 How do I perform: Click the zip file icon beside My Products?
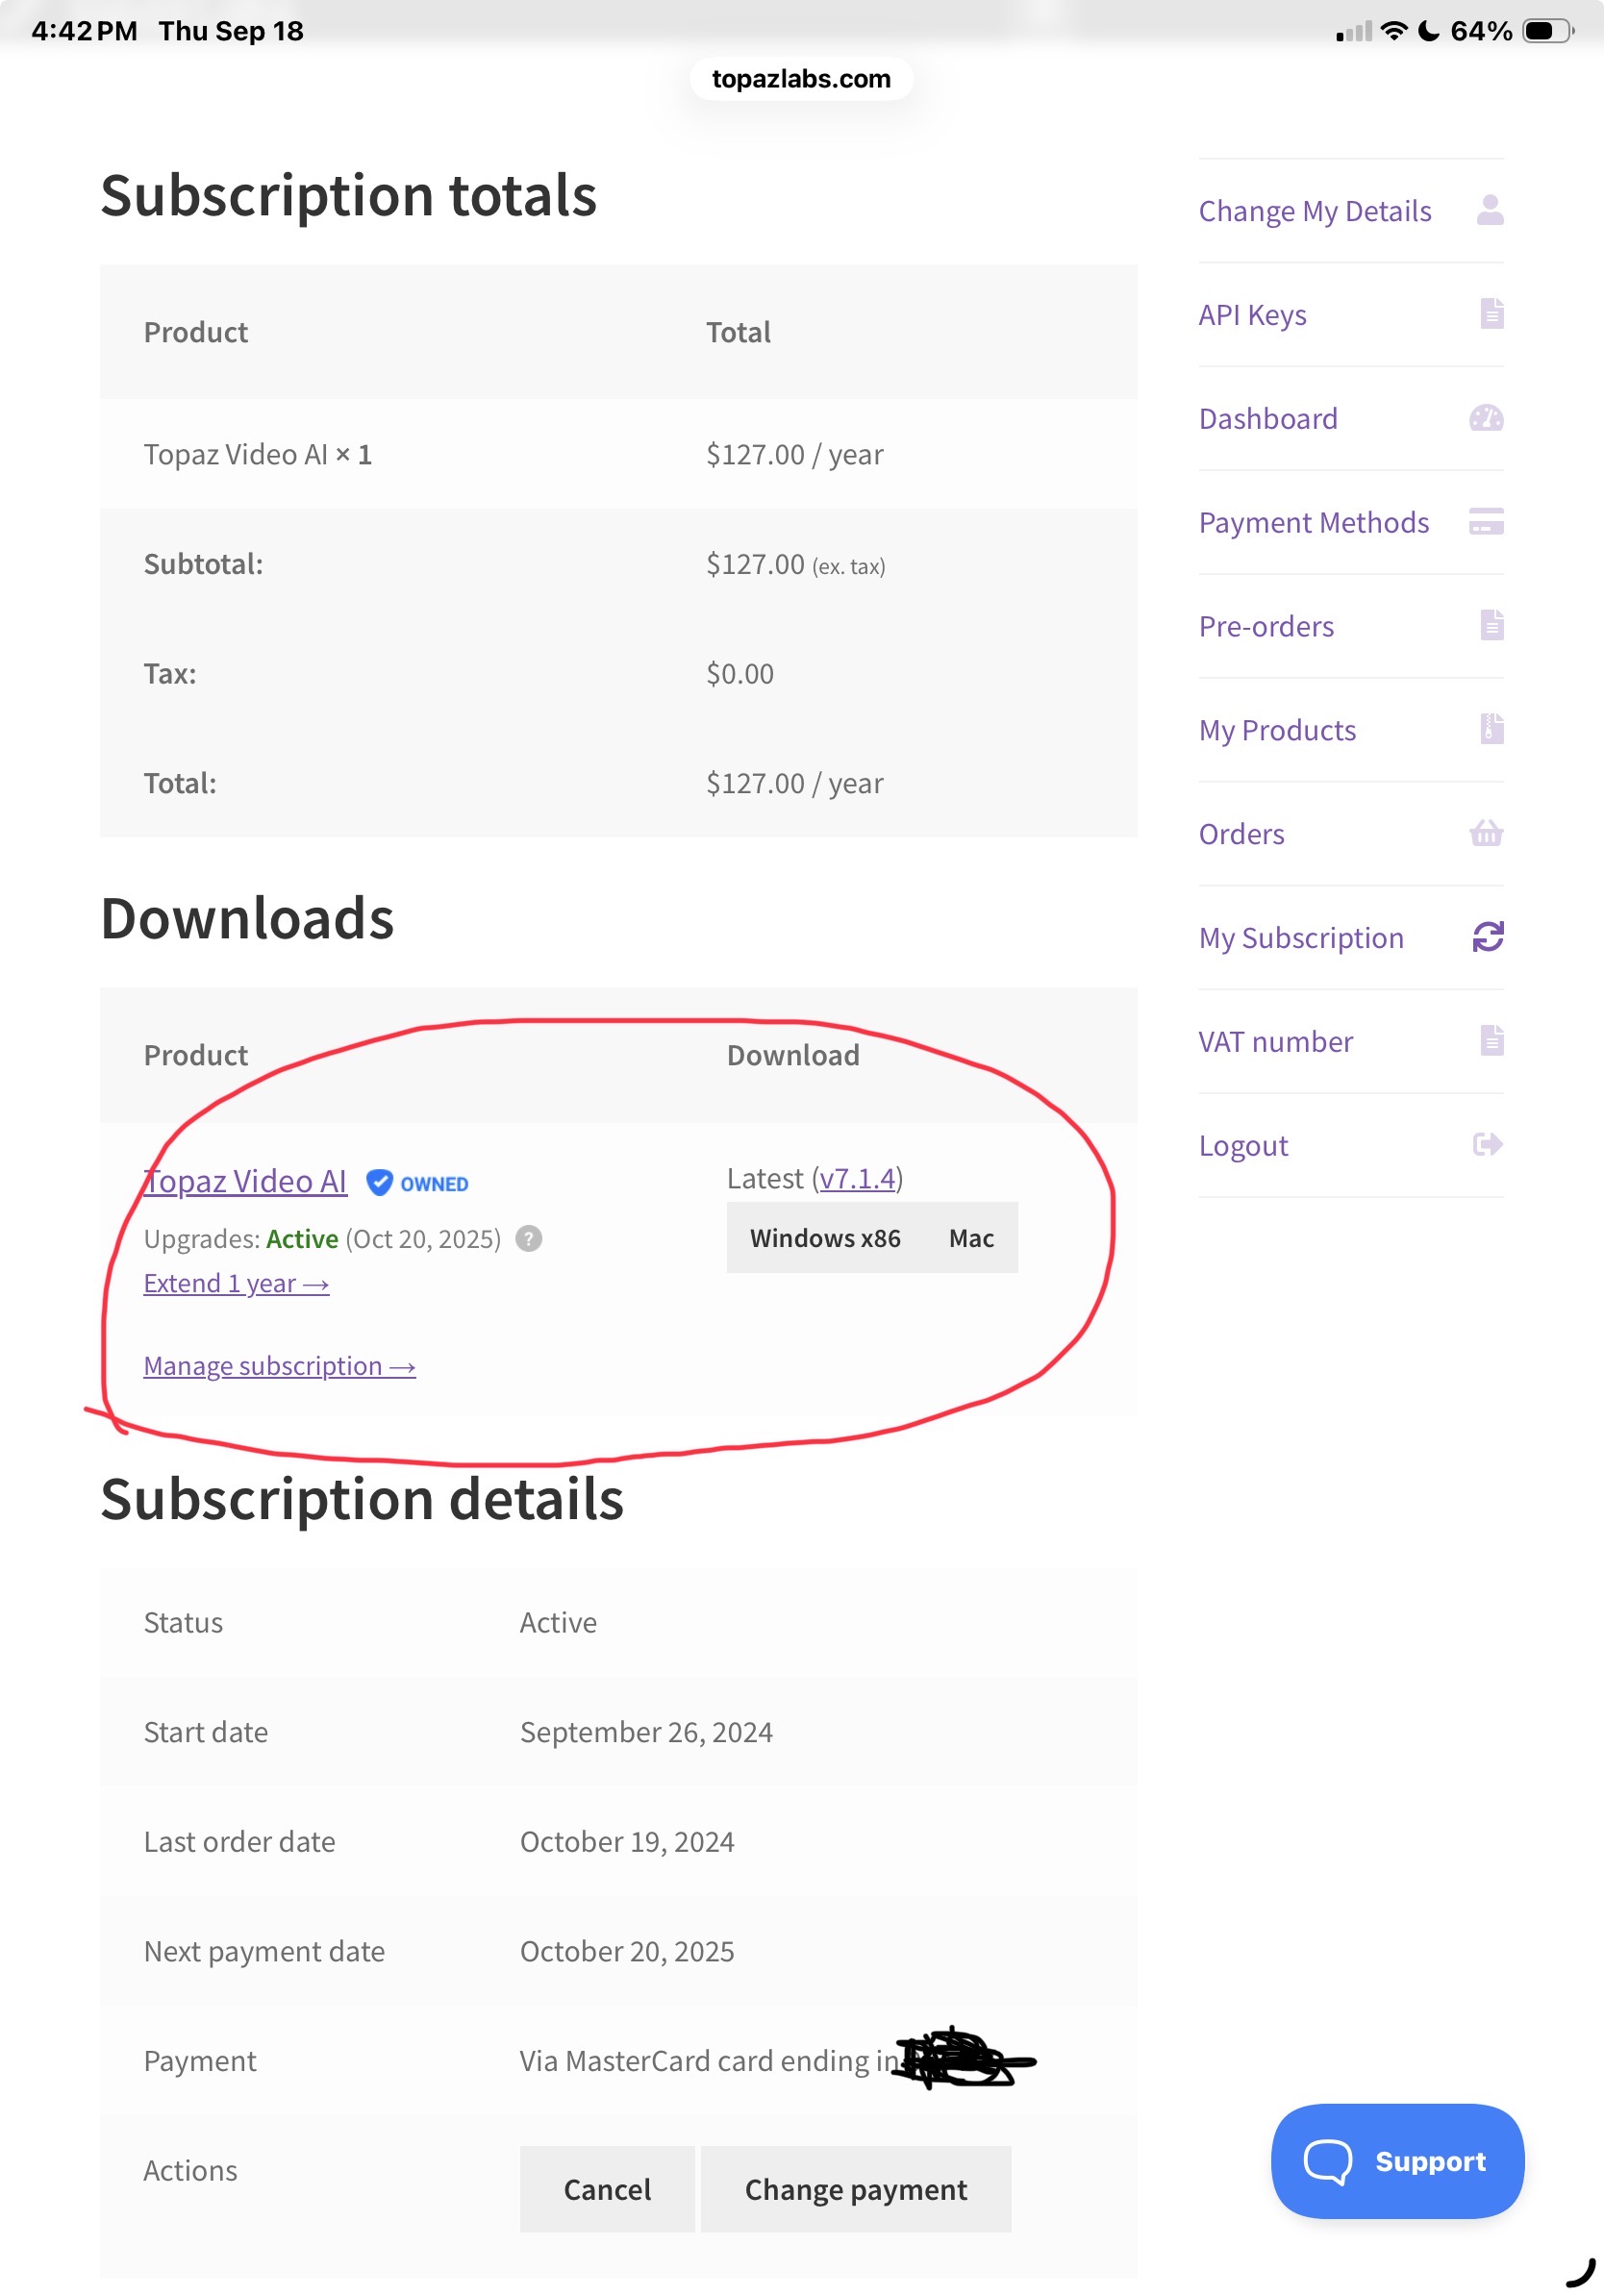(x=1491, y=729)
